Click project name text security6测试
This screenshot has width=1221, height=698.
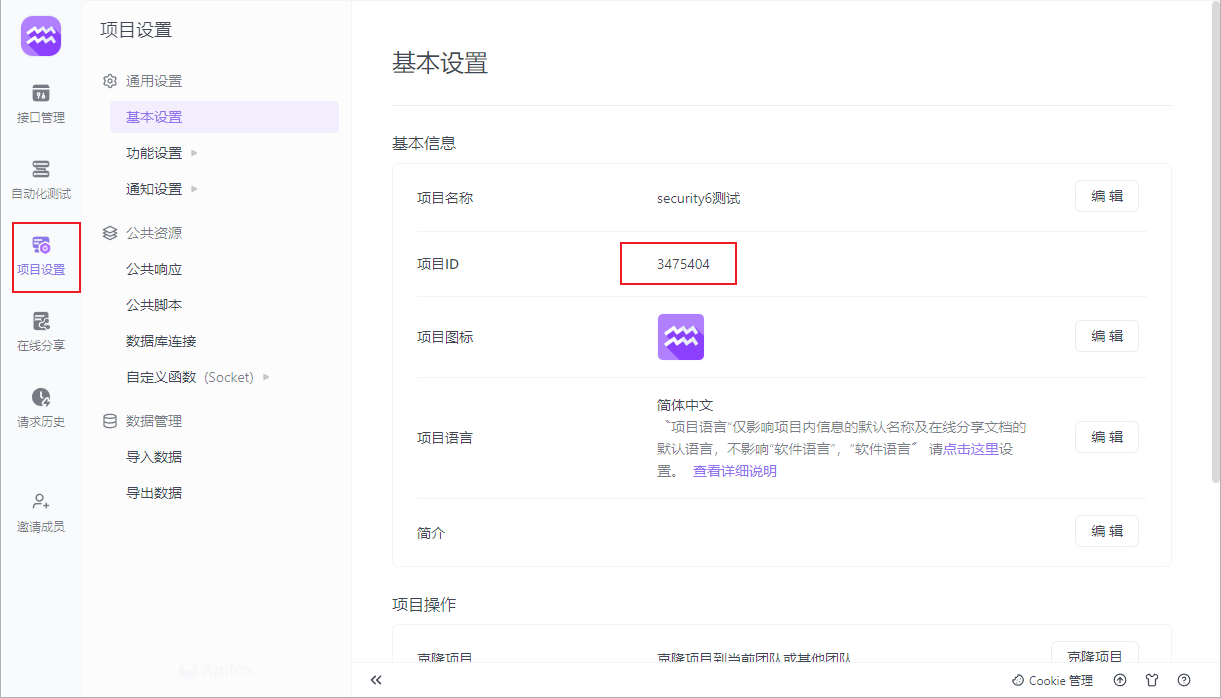coord(698,198)
